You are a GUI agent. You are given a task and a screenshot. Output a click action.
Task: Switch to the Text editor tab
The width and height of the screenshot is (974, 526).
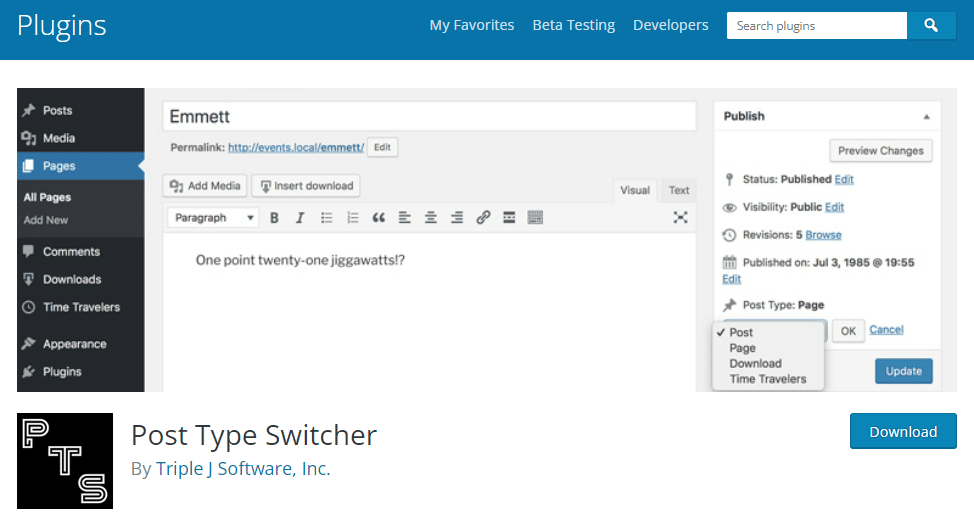(679, 191)
